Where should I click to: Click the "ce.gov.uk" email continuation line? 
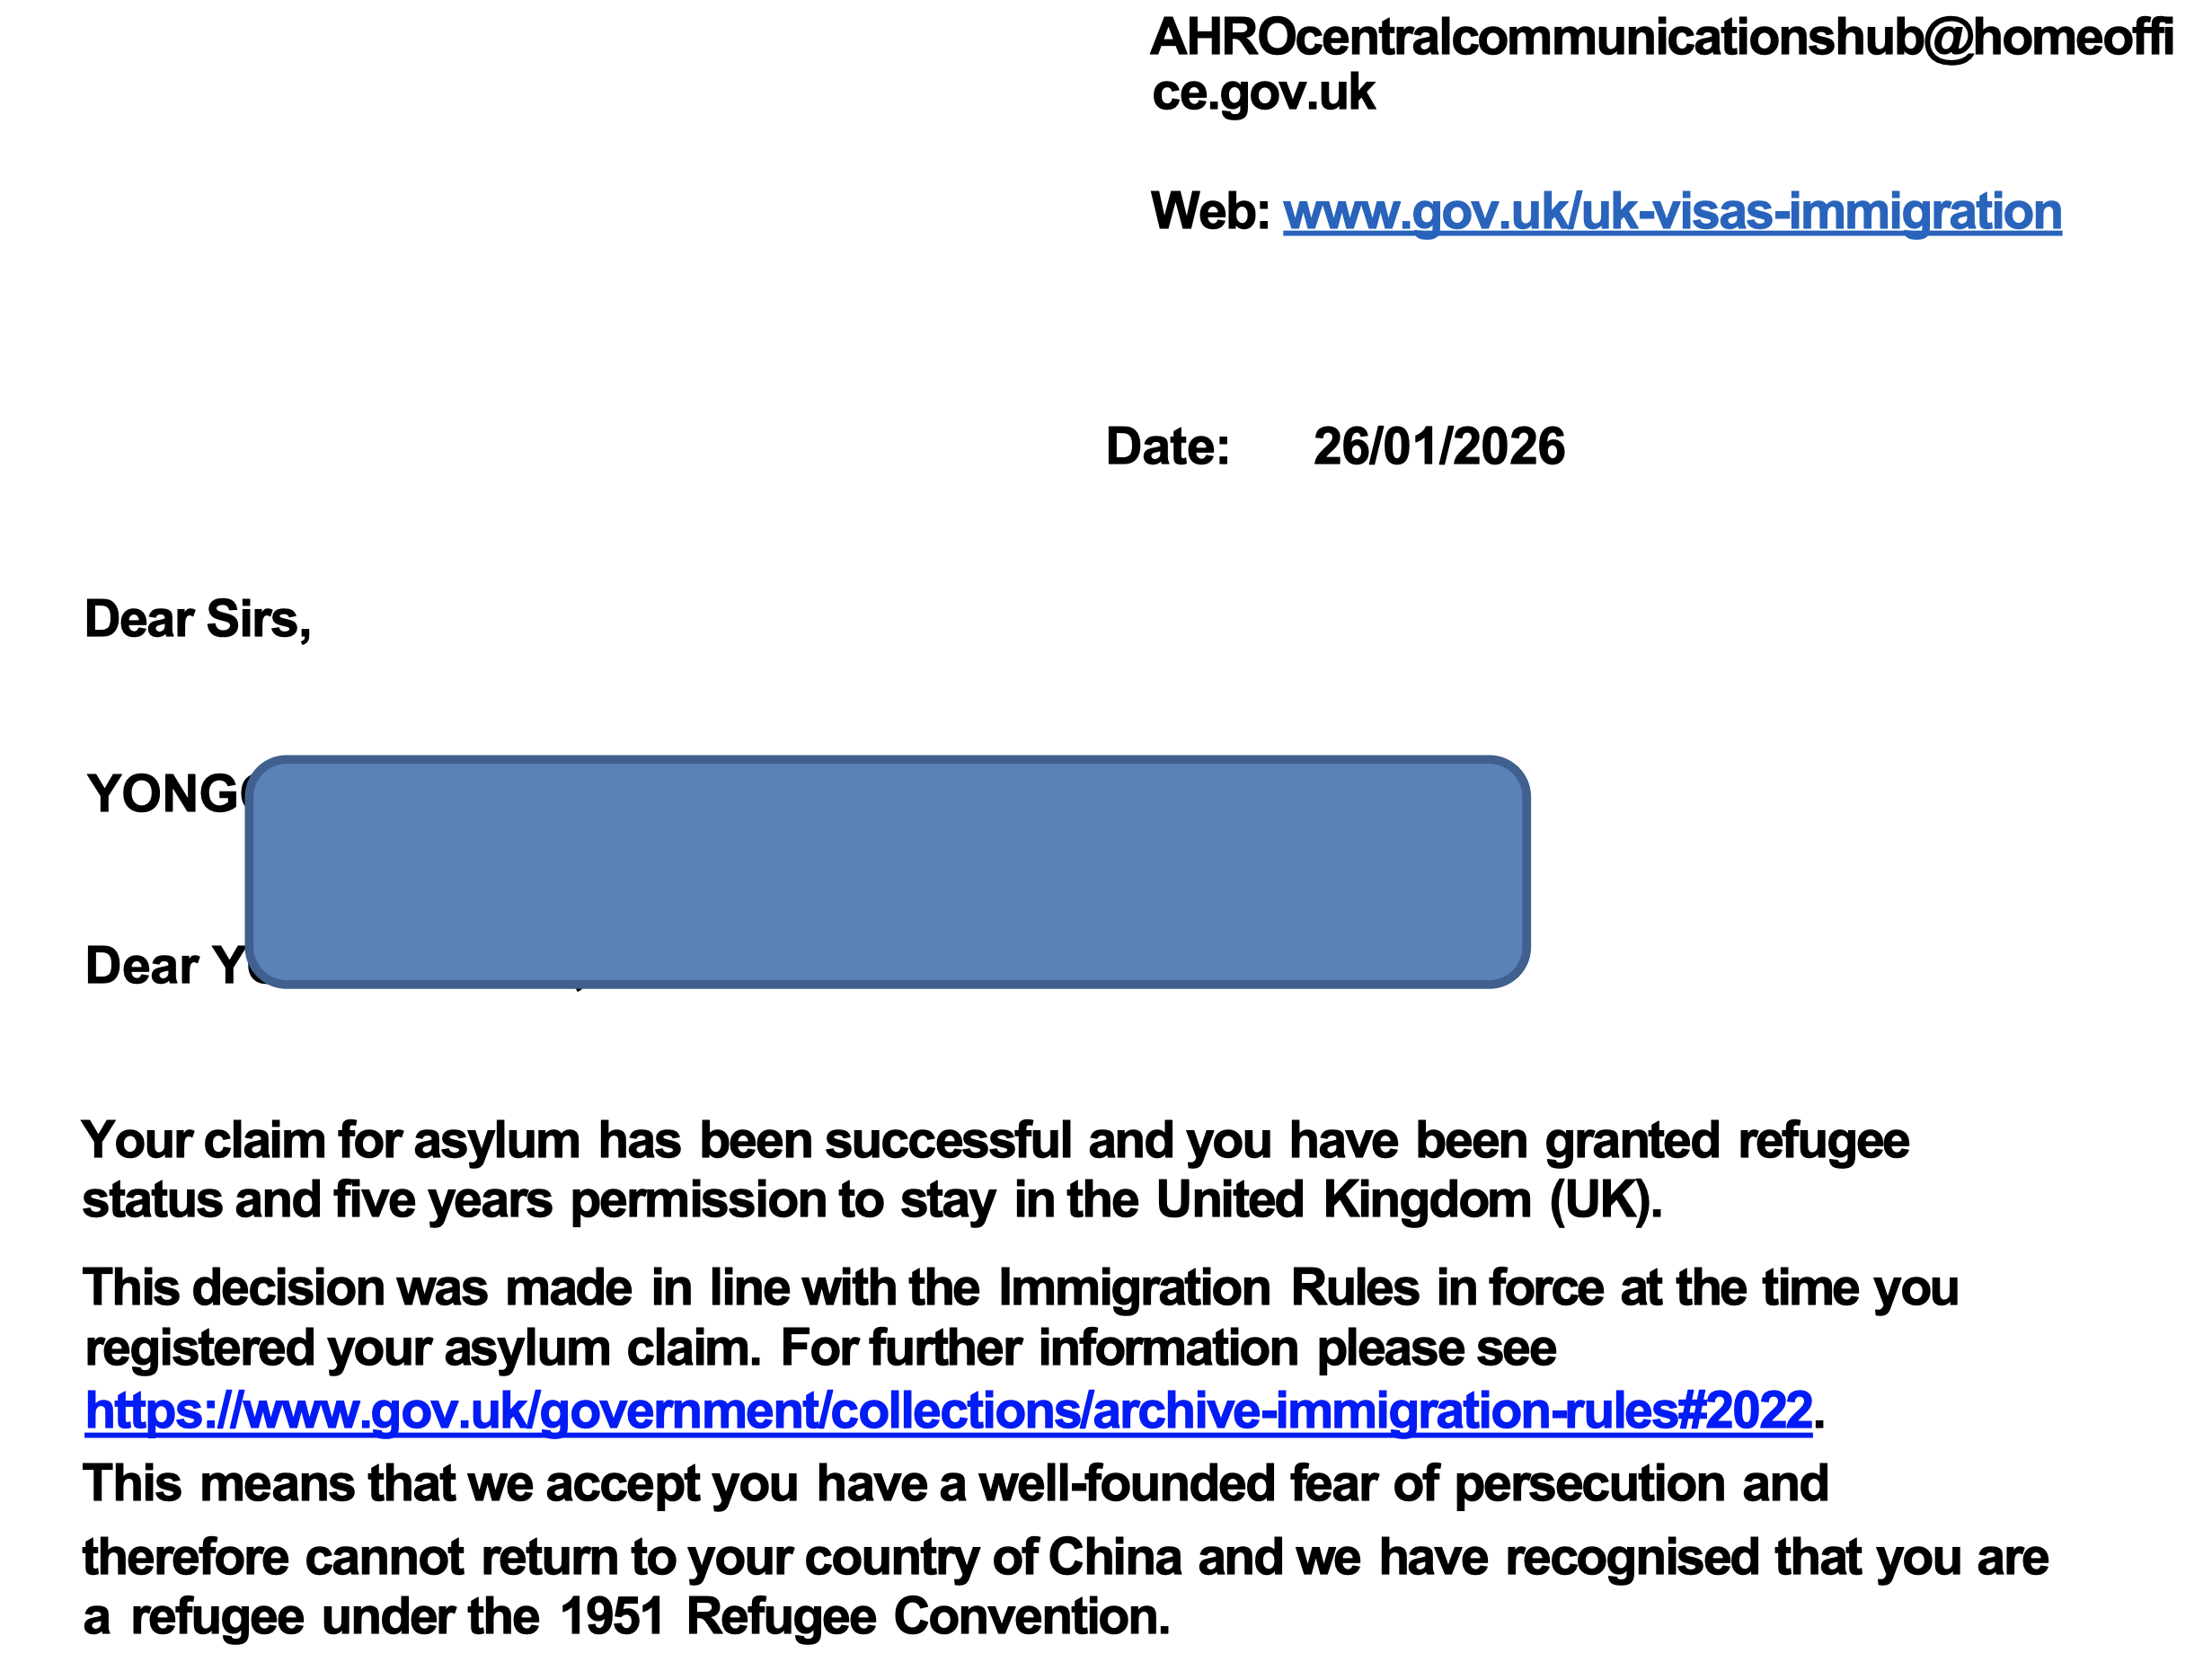coord(1263,93)
